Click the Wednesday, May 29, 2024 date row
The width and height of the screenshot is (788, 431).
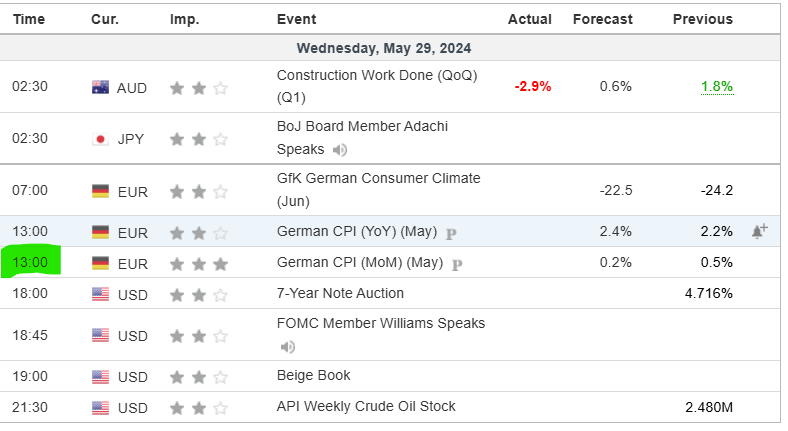[x=384, y=48]
